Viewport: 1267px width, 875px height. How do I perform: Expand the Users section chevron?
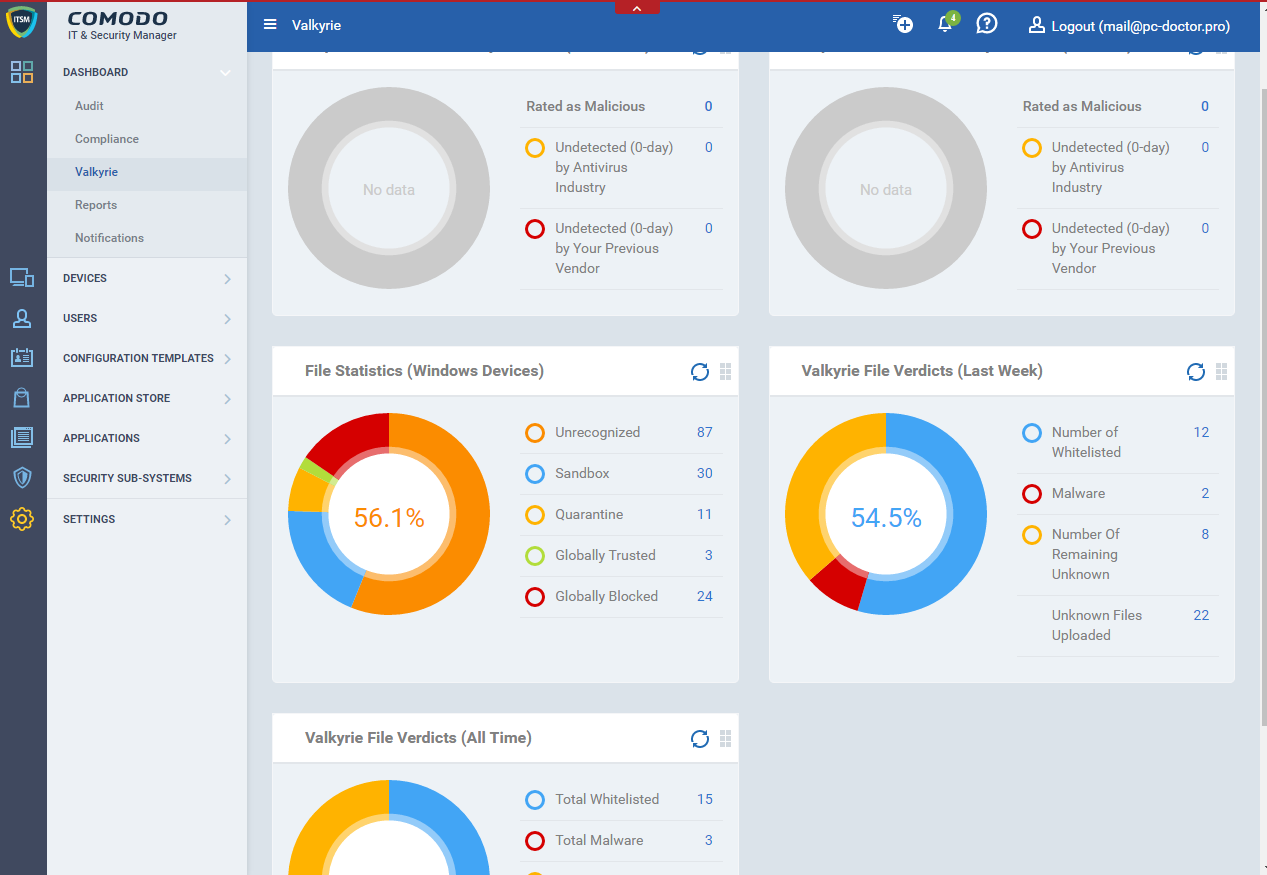pos(228,319)
